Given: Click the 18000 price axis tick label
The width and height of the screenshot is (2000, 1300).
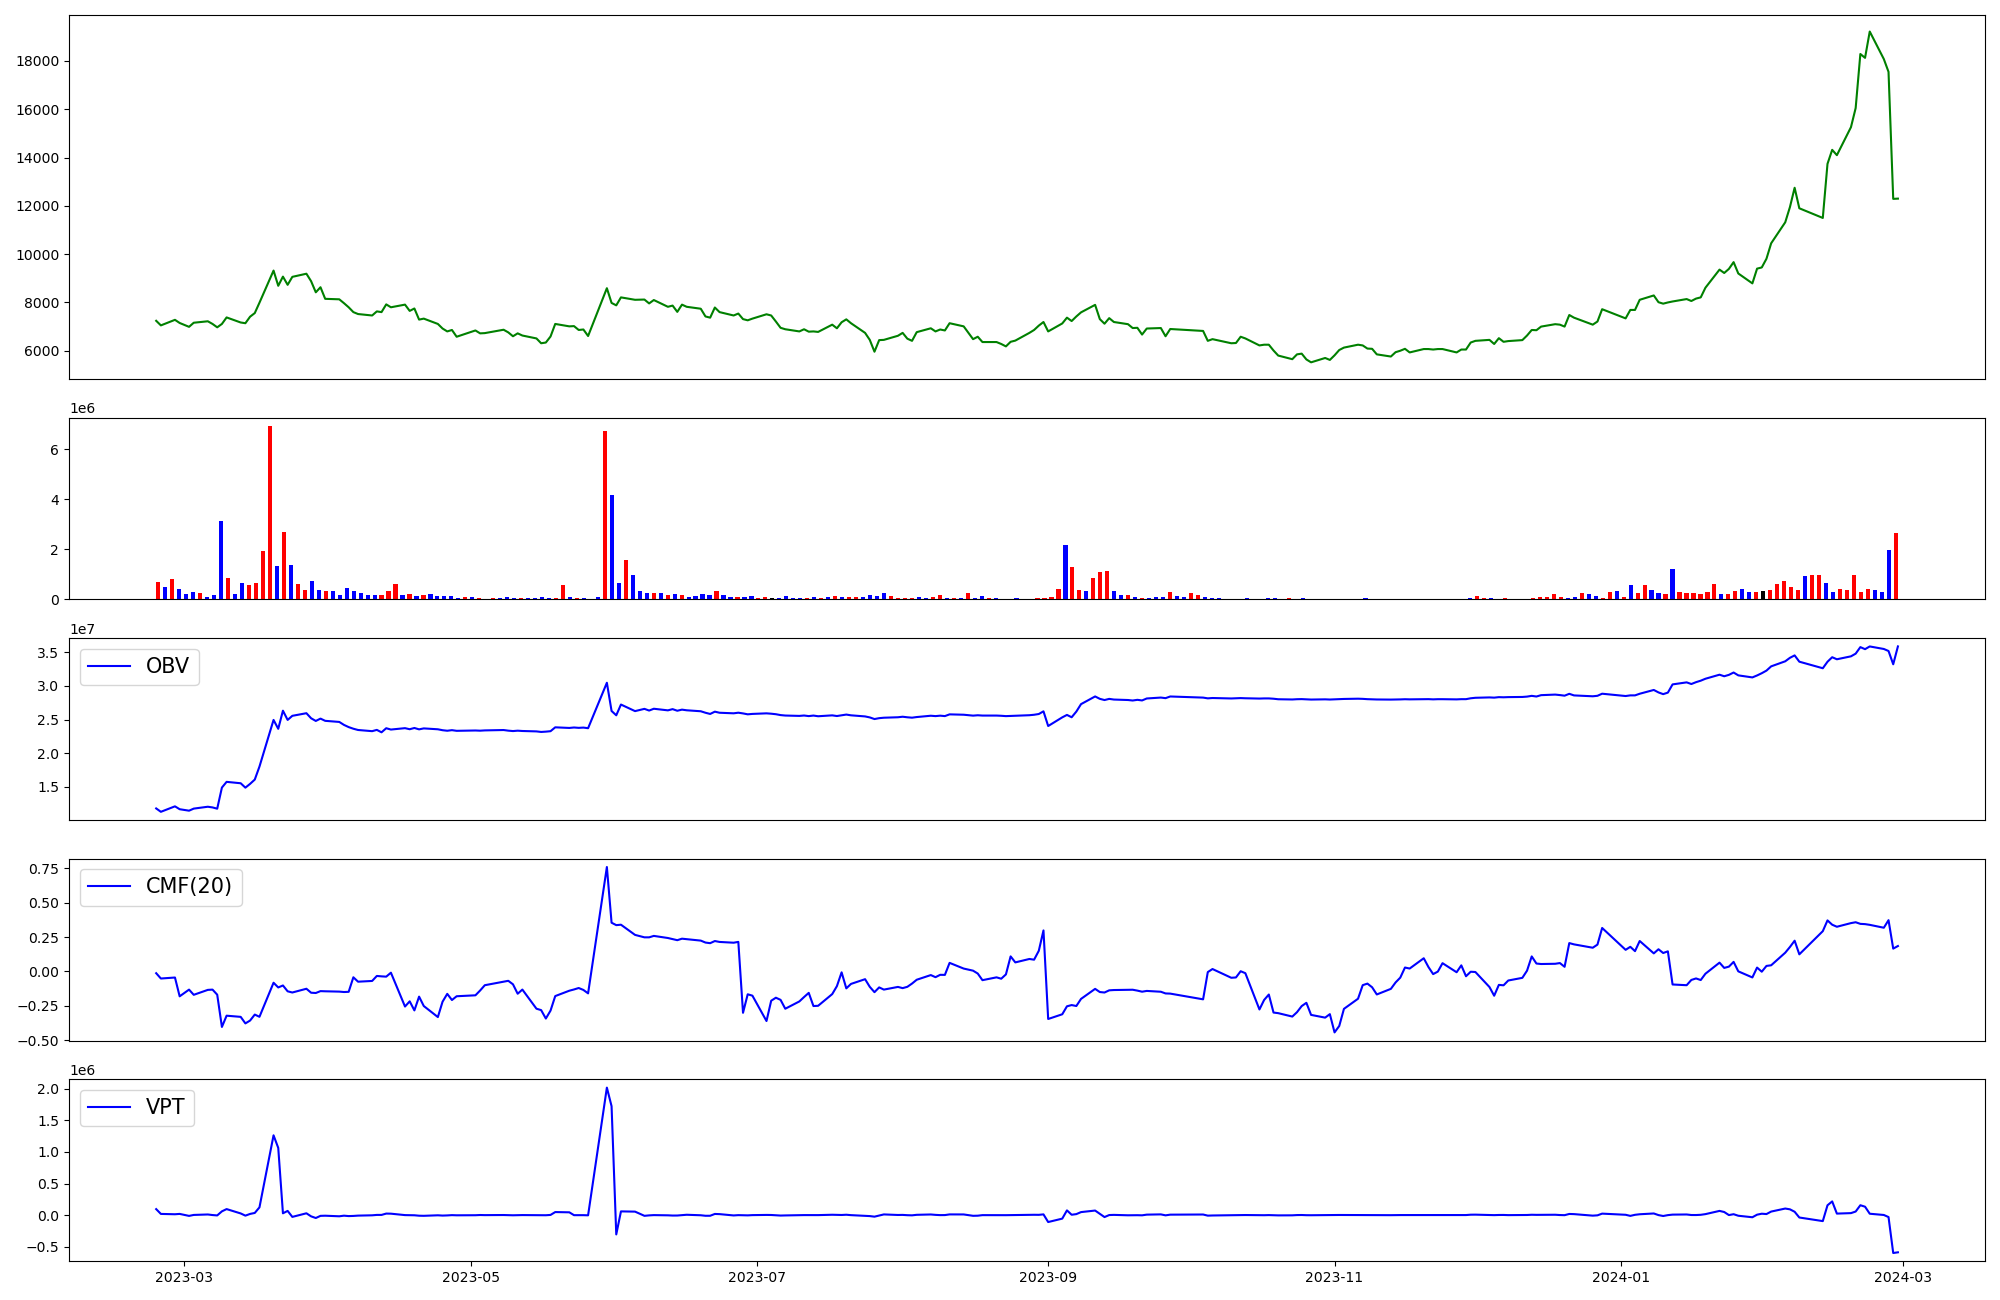Looking at the screenshot, I should [x=38, y=62].
